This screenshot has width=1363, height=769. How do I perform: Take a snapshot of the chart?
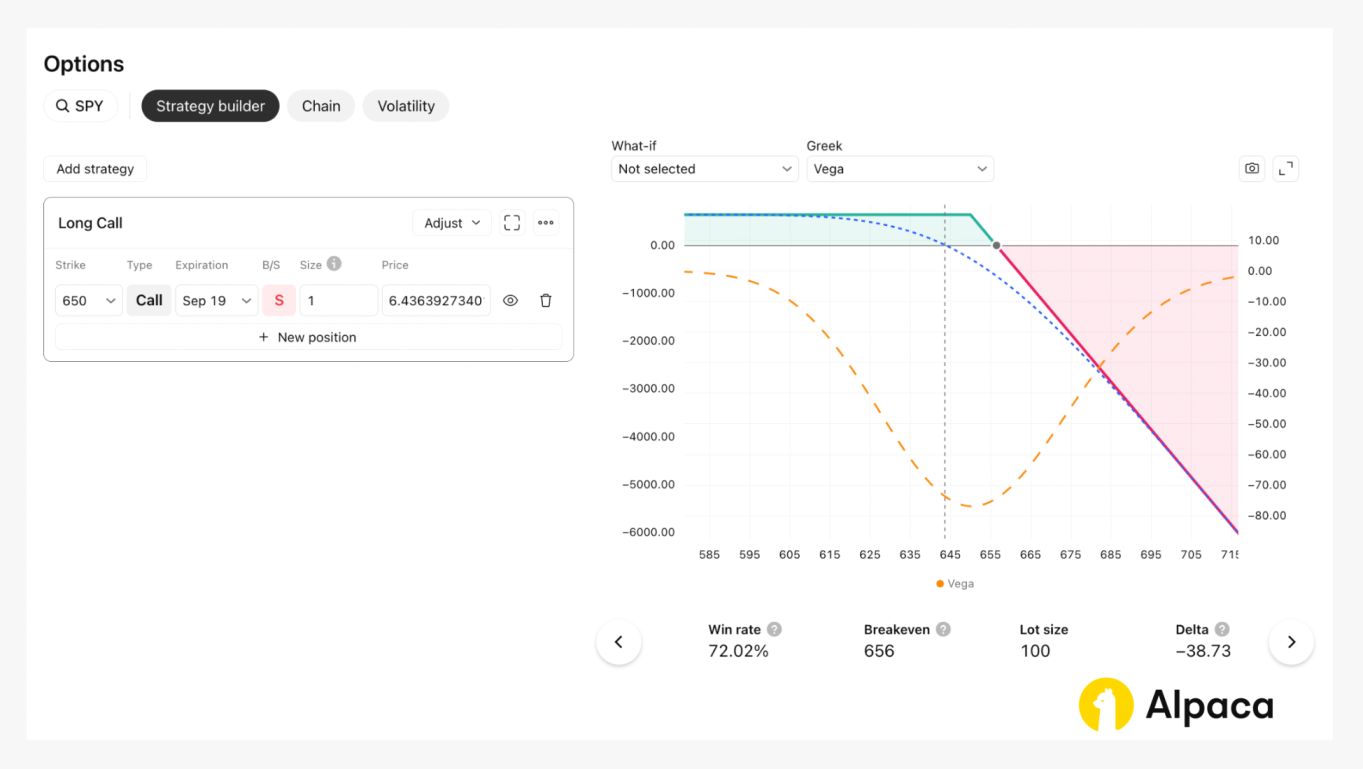(x=1251, y=168)
